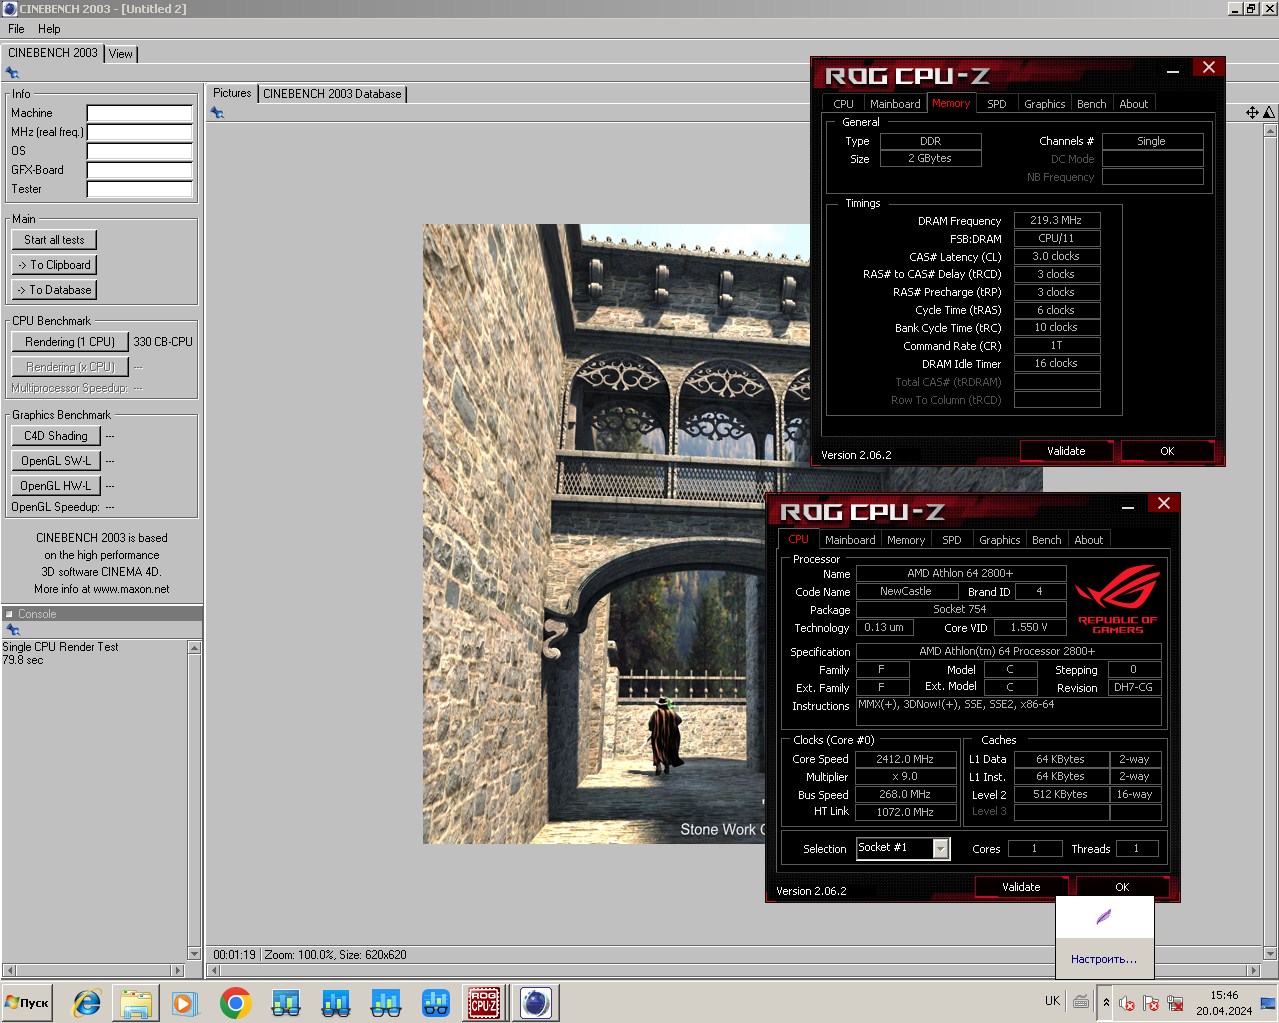Close the Memory CPU-Z window
Image resolution: width=1279 pixels, height=1023 pixels.
pos(1209,67)
